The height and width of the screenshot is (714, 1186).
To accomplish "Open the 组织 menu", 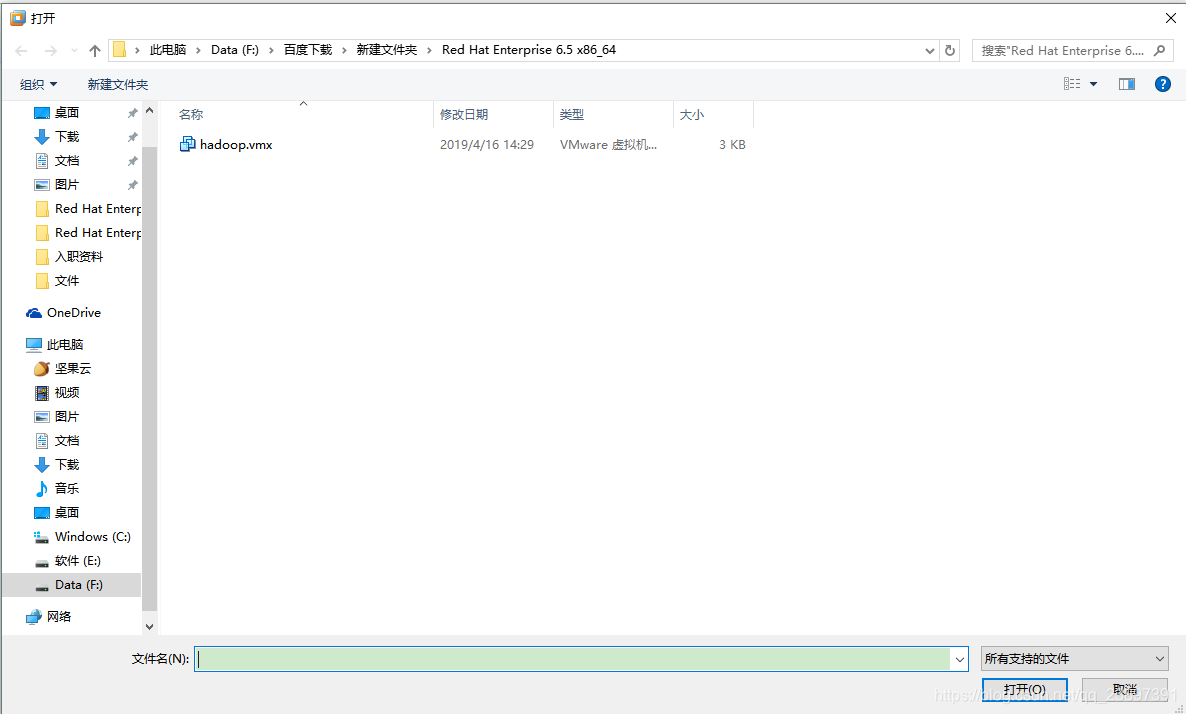I will (38, 84).
